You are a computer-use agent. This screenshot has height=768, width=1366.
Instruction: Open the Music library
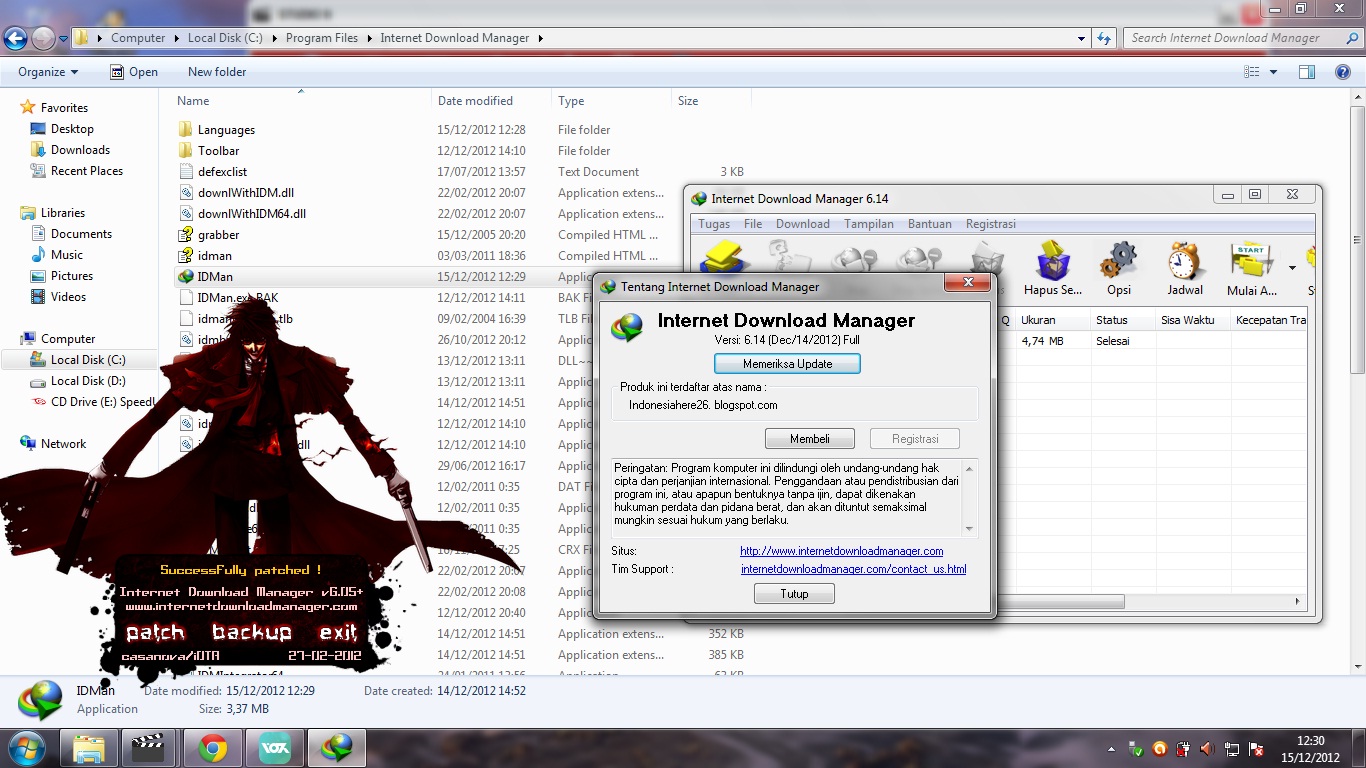67,255
